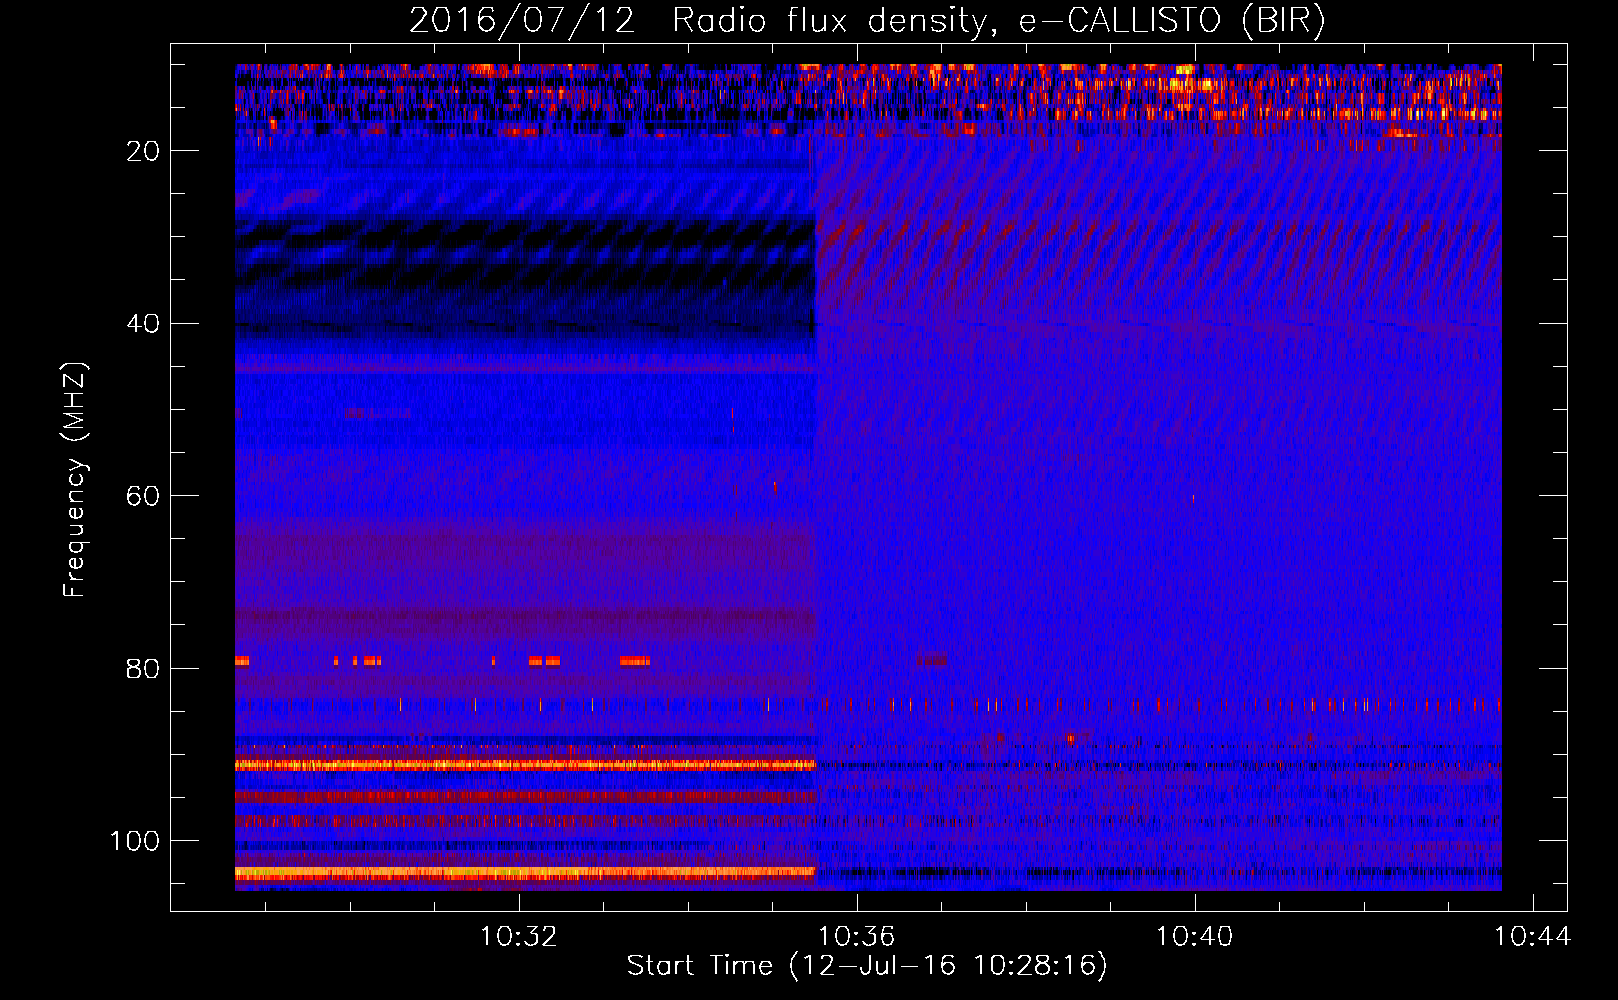Screen dimensions: 1618x1000
Task: Click the "10:44" time tick label
Action: [x=1532, y=937]
